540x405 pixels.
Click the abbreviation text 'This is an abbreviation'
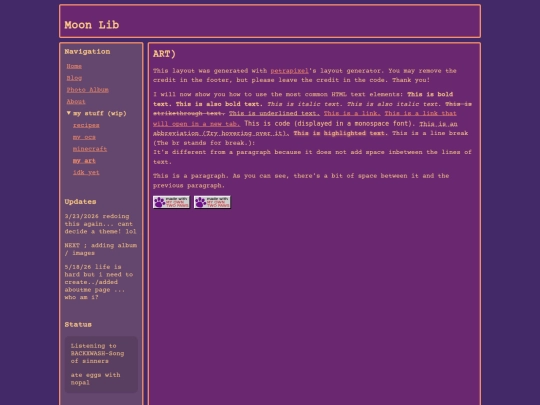click(305, 128)
